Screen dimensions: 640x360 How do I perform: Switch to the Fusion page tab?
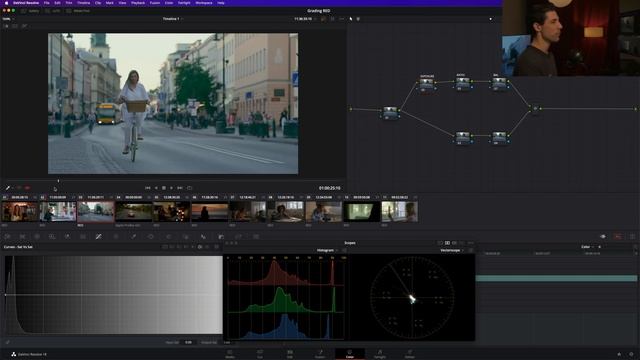[x=320, y=354]
